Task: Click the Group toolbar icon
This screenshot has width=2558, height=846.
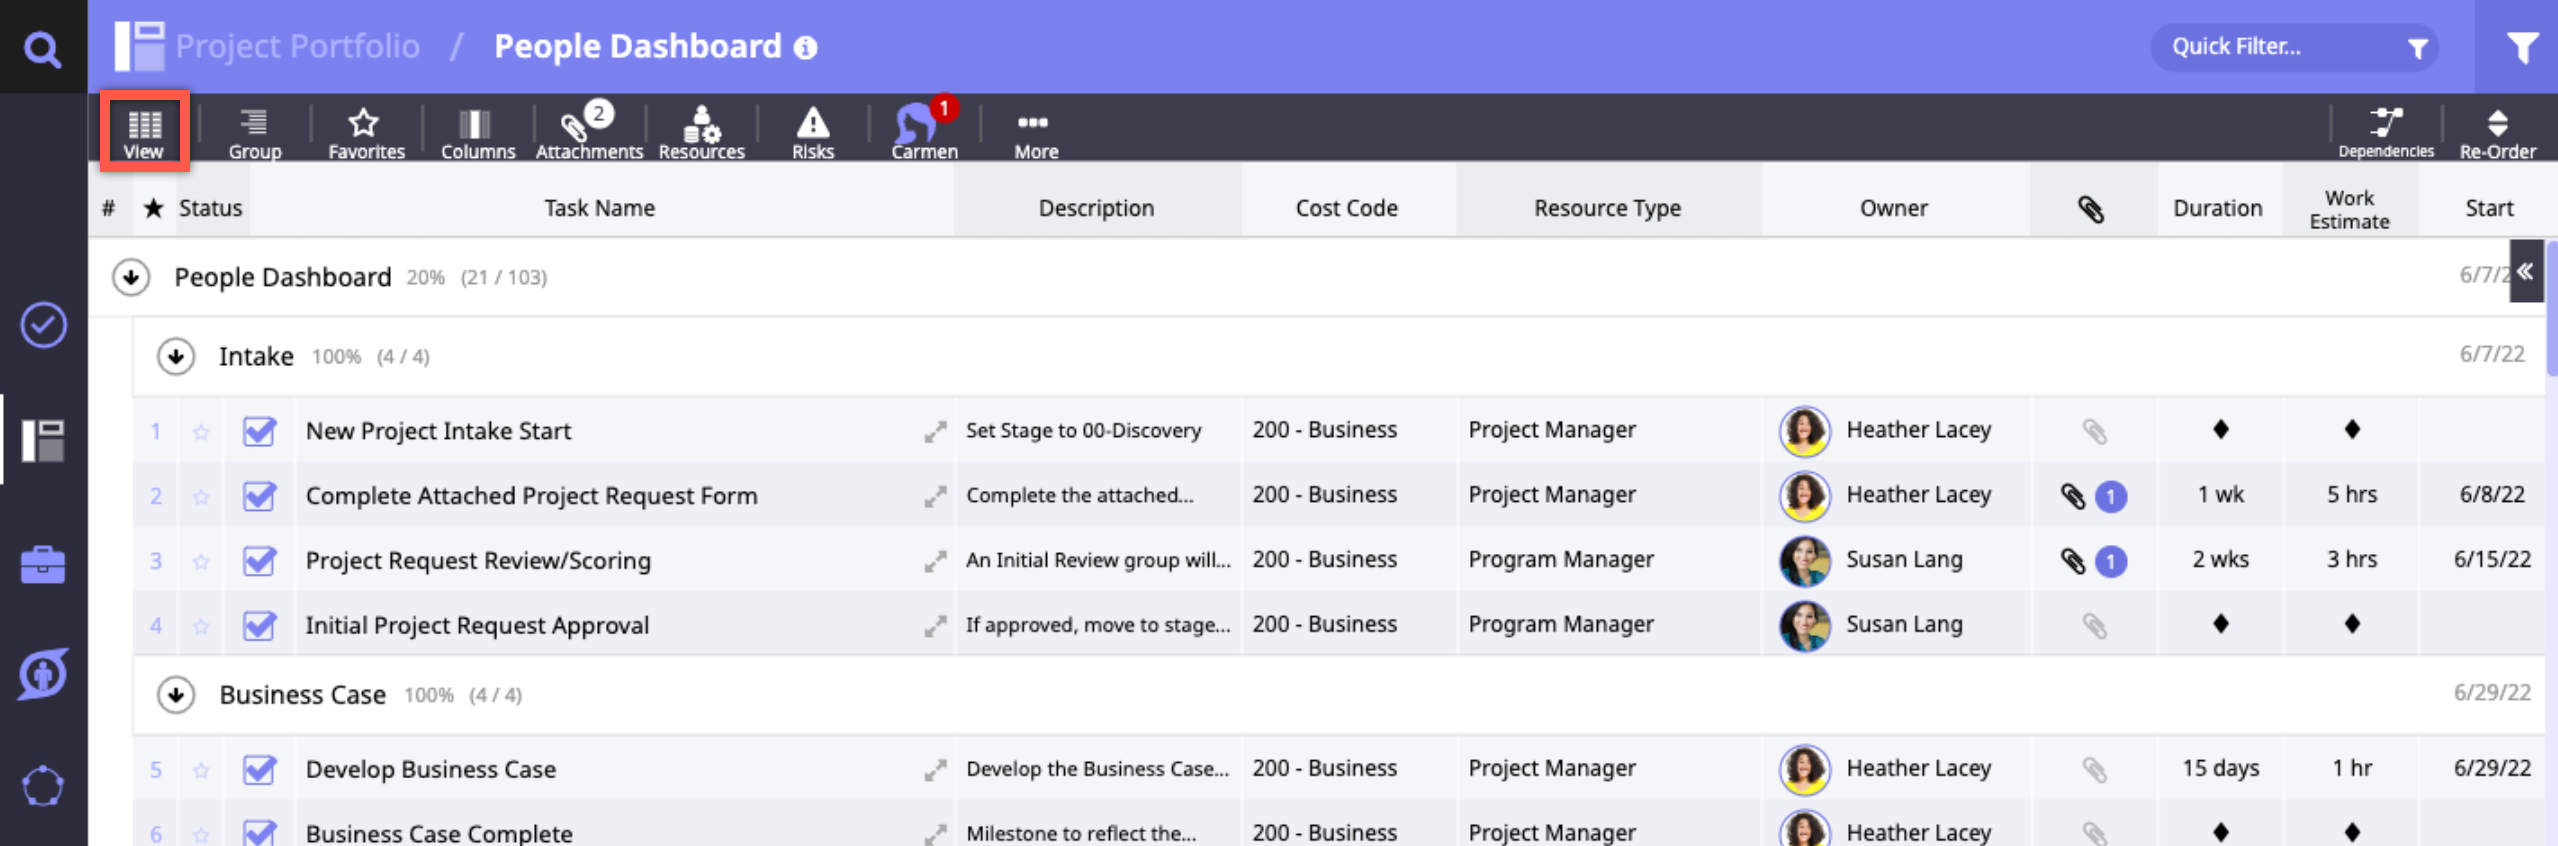Action: [x=254, y=132]
